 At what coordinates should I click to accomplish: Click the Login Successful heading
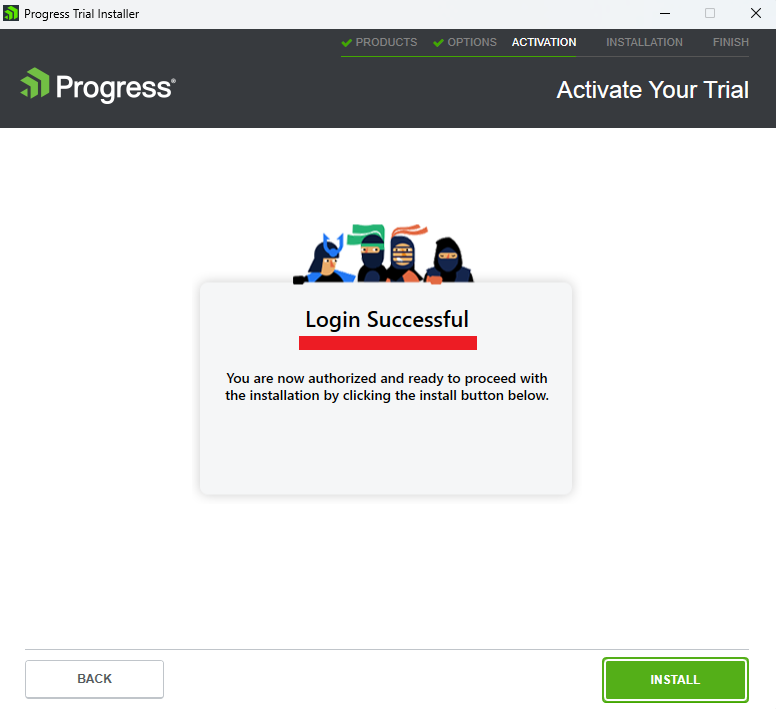click(387, 320)
